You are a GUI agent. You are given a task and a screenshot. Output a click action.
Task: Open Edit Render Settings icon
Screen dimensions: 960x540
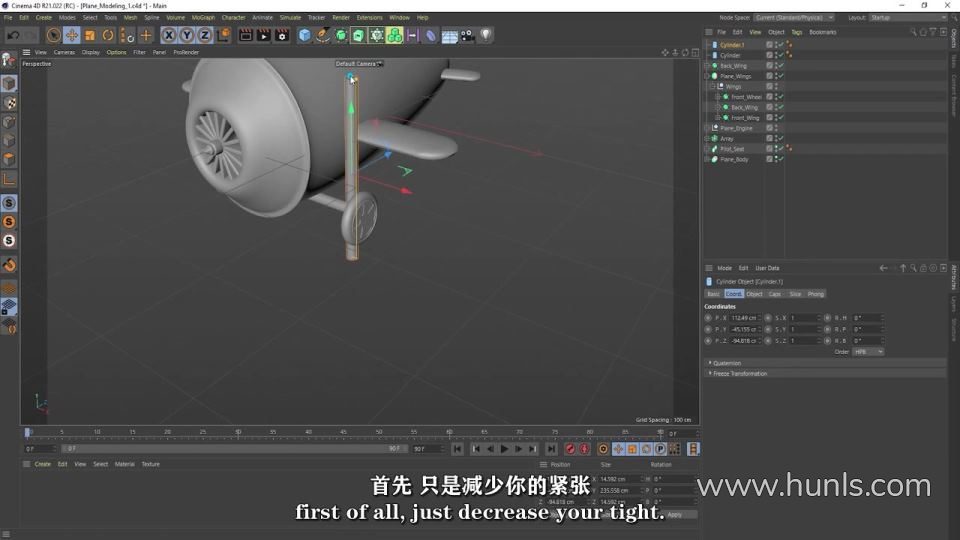[x=282, y=36]
